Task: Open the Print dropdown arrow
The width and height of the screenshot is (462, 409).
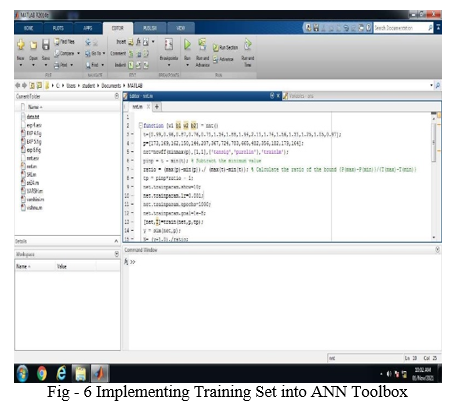Action: pos(71,65)
